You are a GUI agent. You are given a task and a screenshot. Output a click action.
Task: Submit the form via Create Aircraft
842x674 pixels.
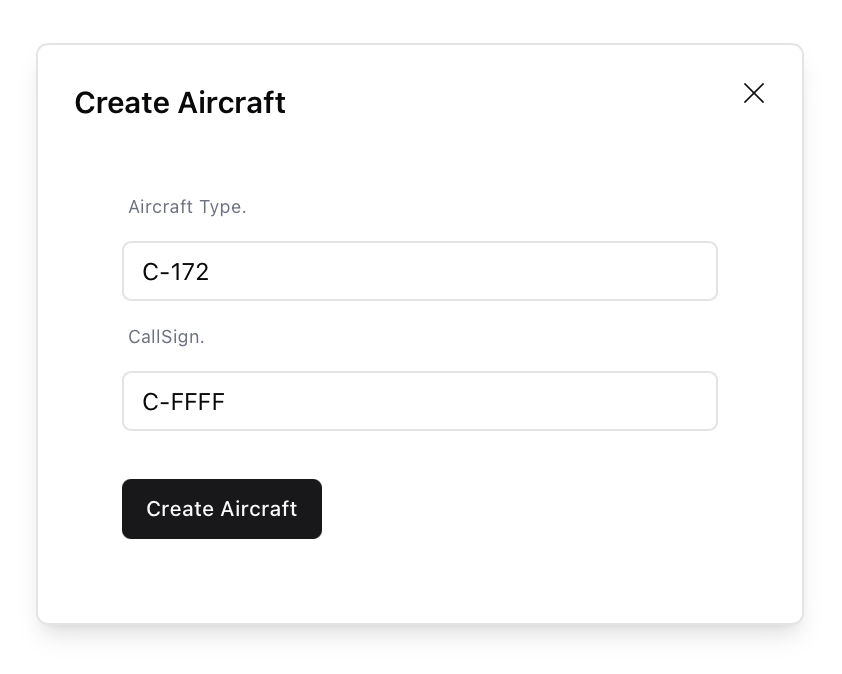(x=222, y=509)
